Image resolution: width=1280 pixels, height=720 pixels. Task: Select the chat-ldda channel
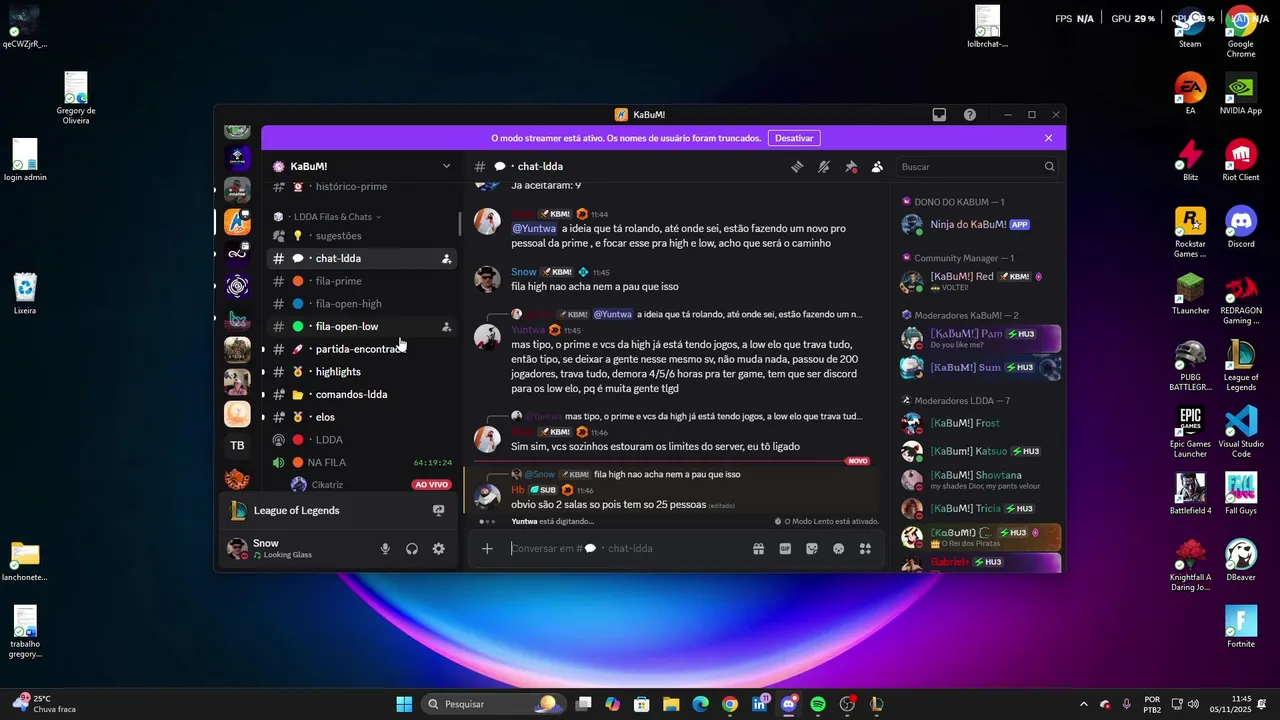tap(362, 259)
